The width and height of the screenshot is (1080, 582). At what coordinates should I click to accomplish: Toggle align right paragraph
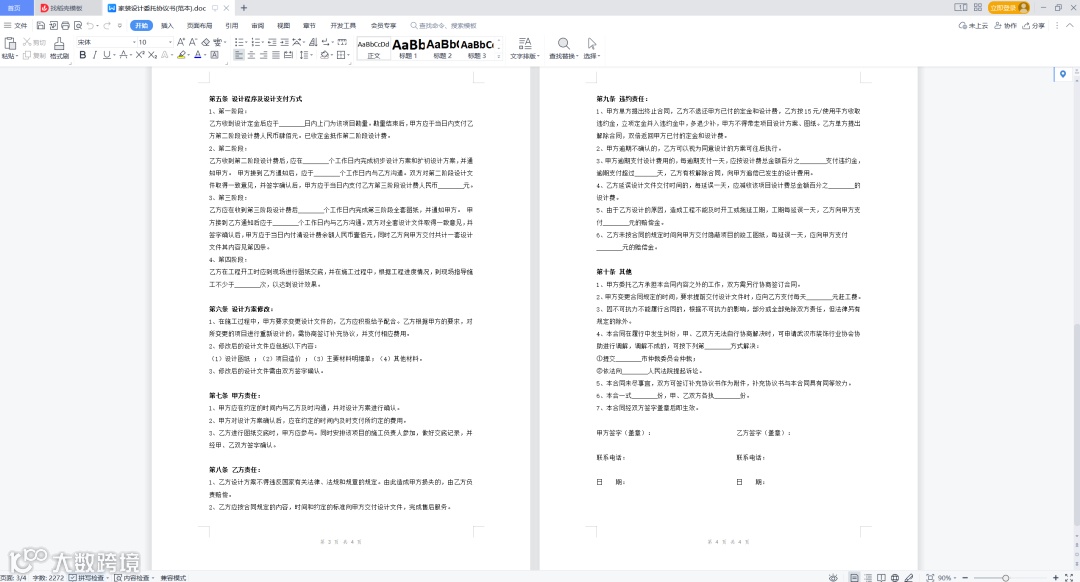pyautogui.click(x=264, y=55)
